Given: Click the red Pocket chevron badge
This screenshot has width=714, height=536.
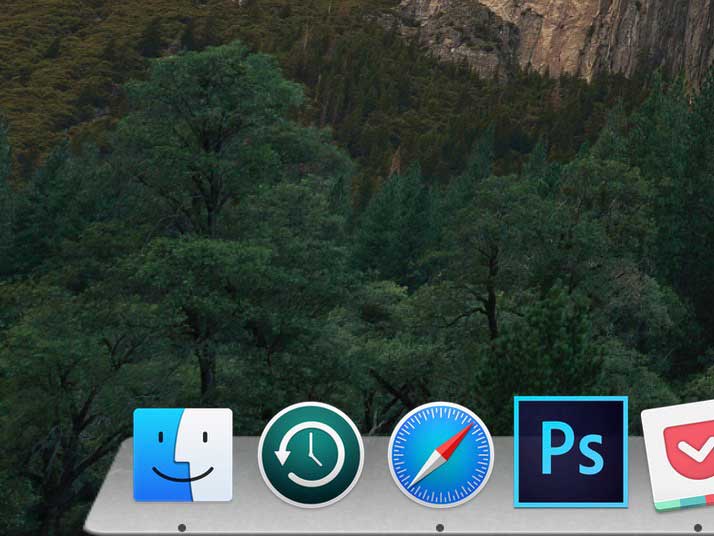Looking at the screenshot, I should click(690, 451).
